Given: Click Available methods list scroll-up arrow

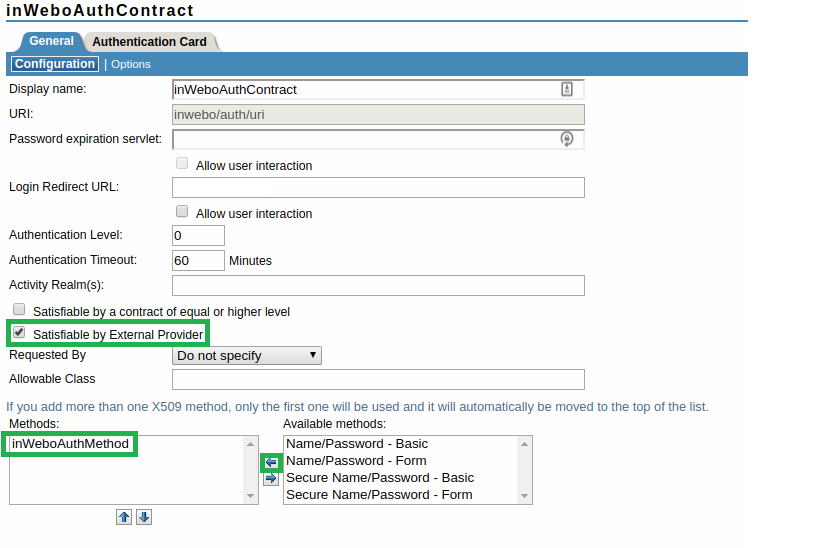Looking at the screenshot, I should pyautogui.click(x=525, y=443).
